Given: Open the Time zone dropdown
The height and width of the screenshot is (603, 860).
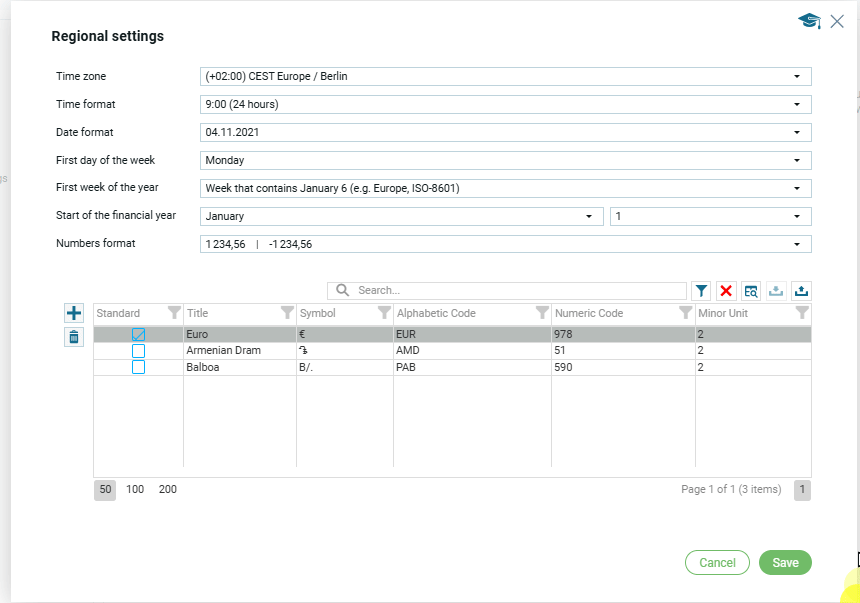Looking at the screenshot, I should click(505, 76).
